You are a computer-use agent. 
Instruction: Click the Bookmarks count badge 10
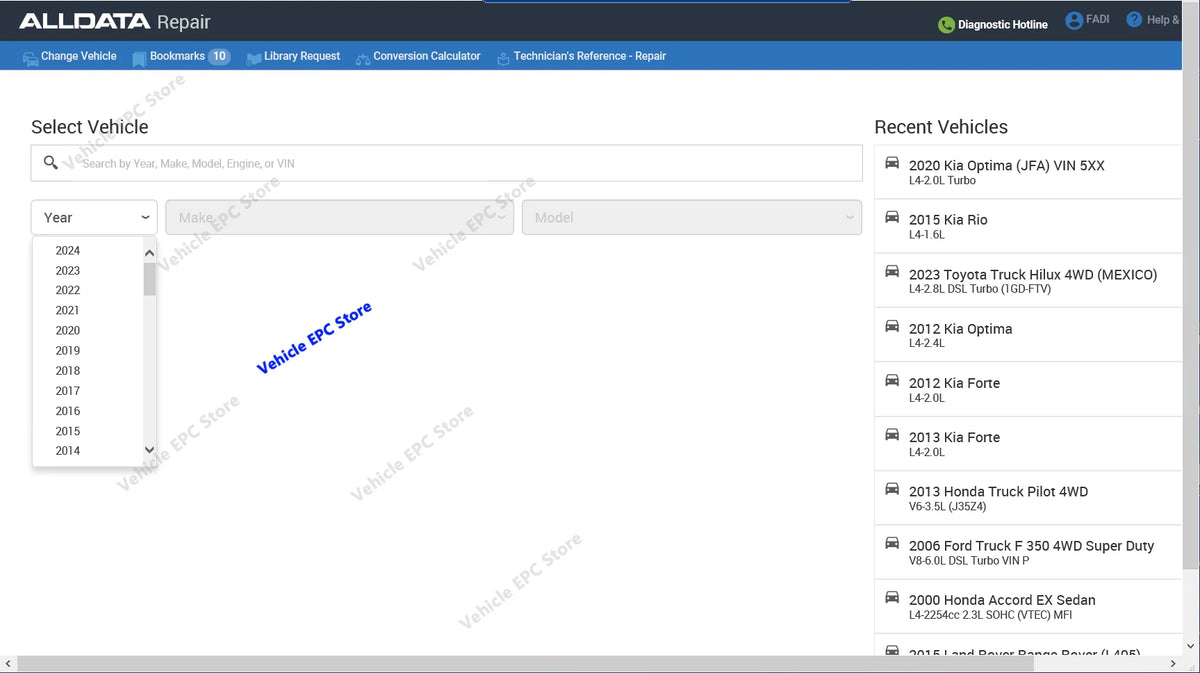tap(219, 57)
